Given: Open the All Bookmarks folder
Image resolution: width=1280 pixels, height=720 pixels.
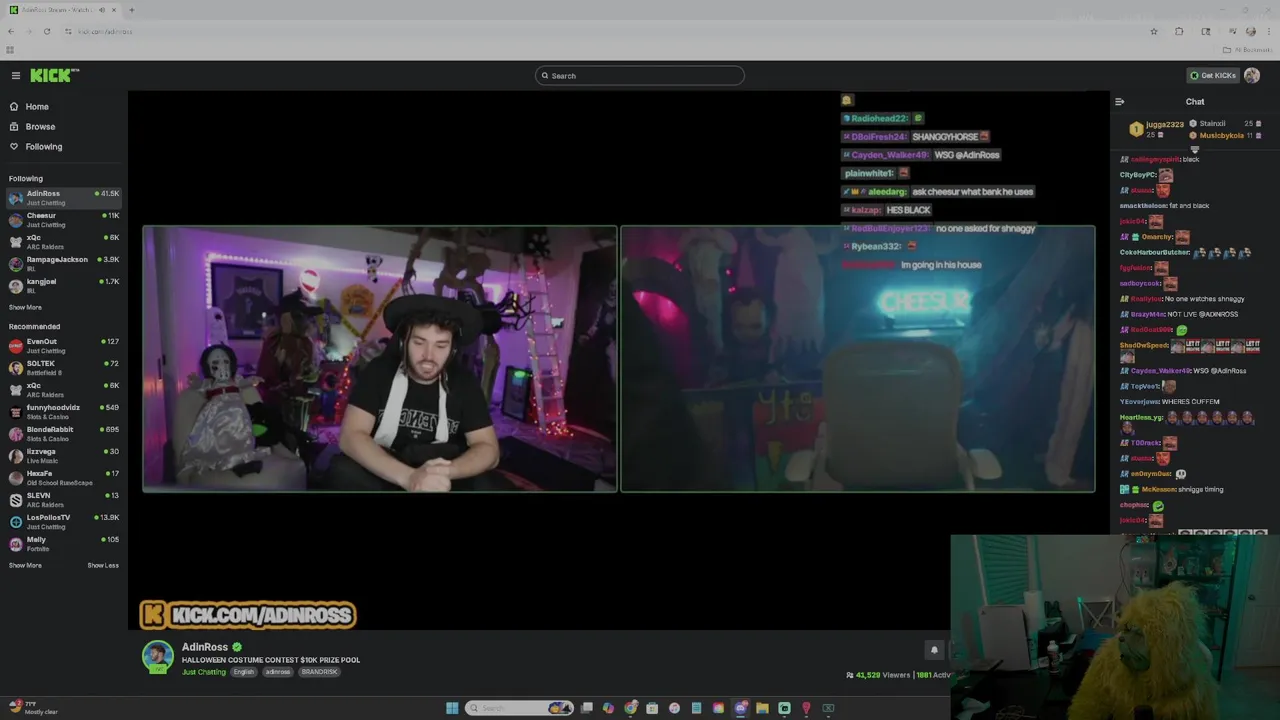Looking at the screenshot, I should [x=1247, y=50].
